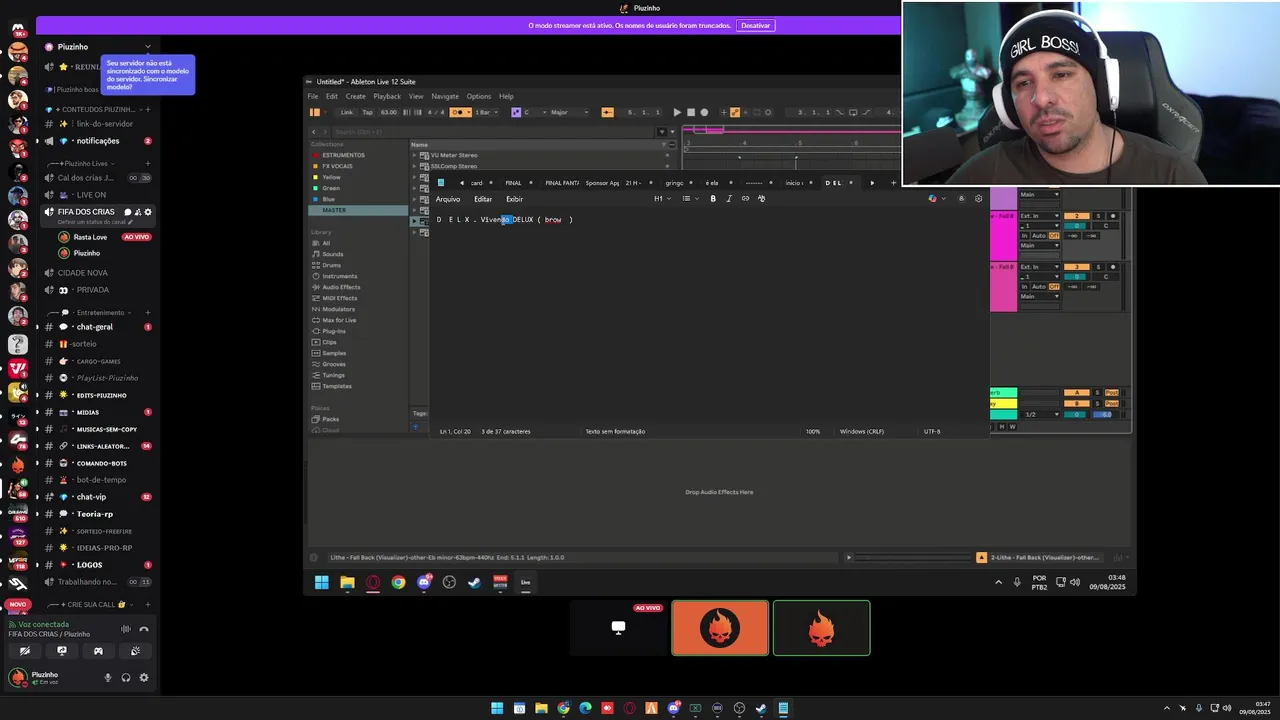Screen dimensions: 1280x720
Task: Open Ableton Create menu
Action: click(x=355, y=97)
